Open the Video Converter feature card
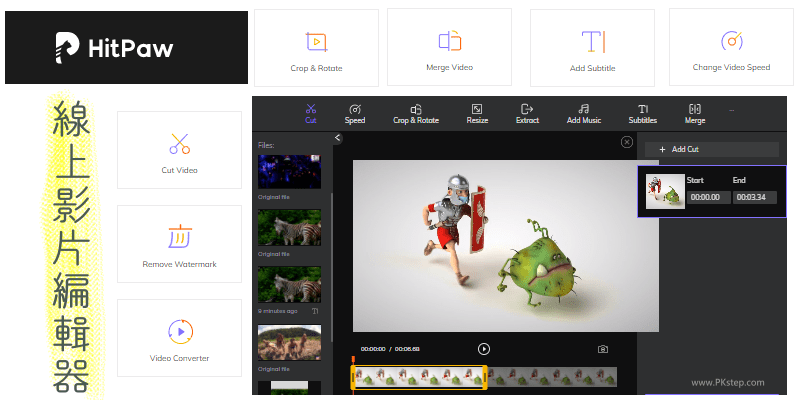The image size is (800, 400). pyautogui.click(x=180, y=338)
